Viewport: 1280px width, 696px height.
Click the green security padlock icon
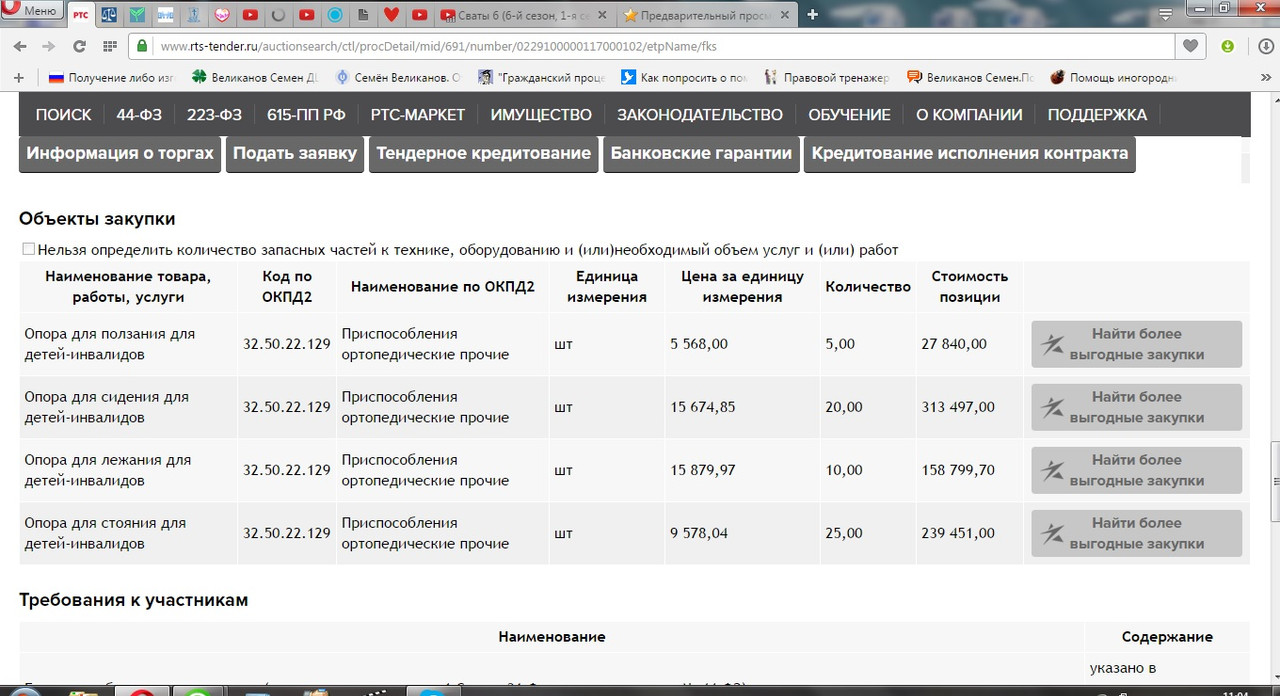click(x=143, y=46)
